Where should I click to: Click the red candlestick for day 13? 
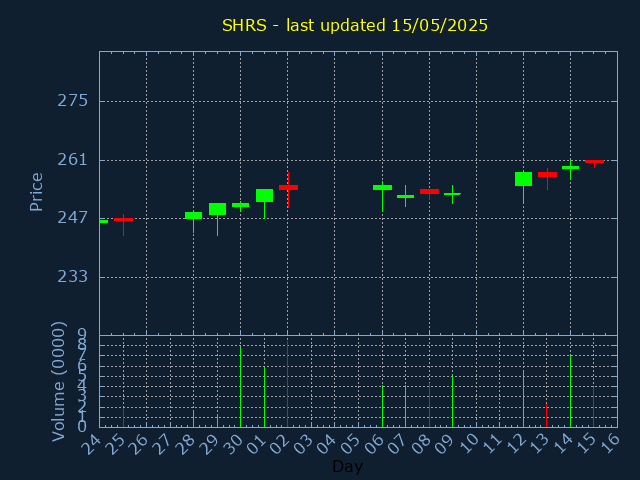(x=547, y=174)
